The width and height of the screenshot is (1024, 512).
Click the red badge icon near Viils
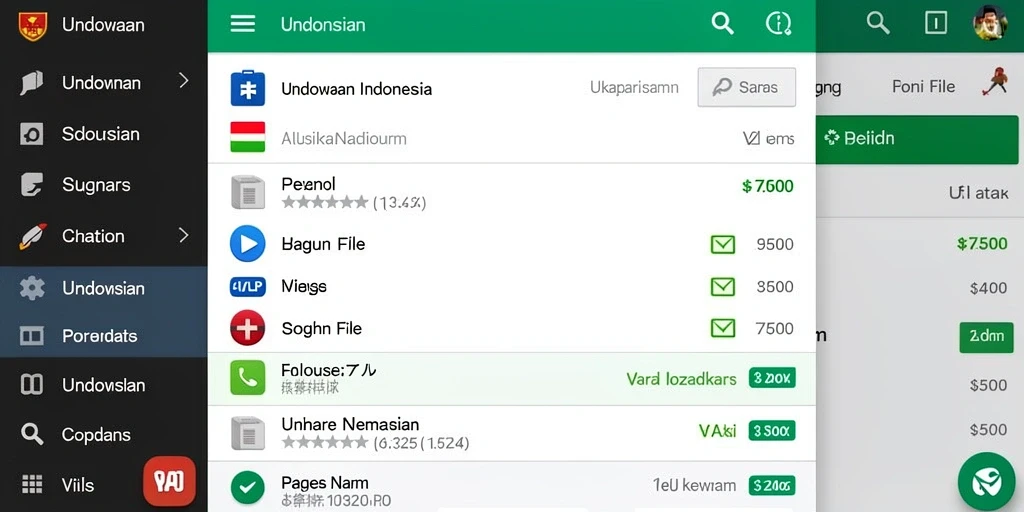click(169, 481)
